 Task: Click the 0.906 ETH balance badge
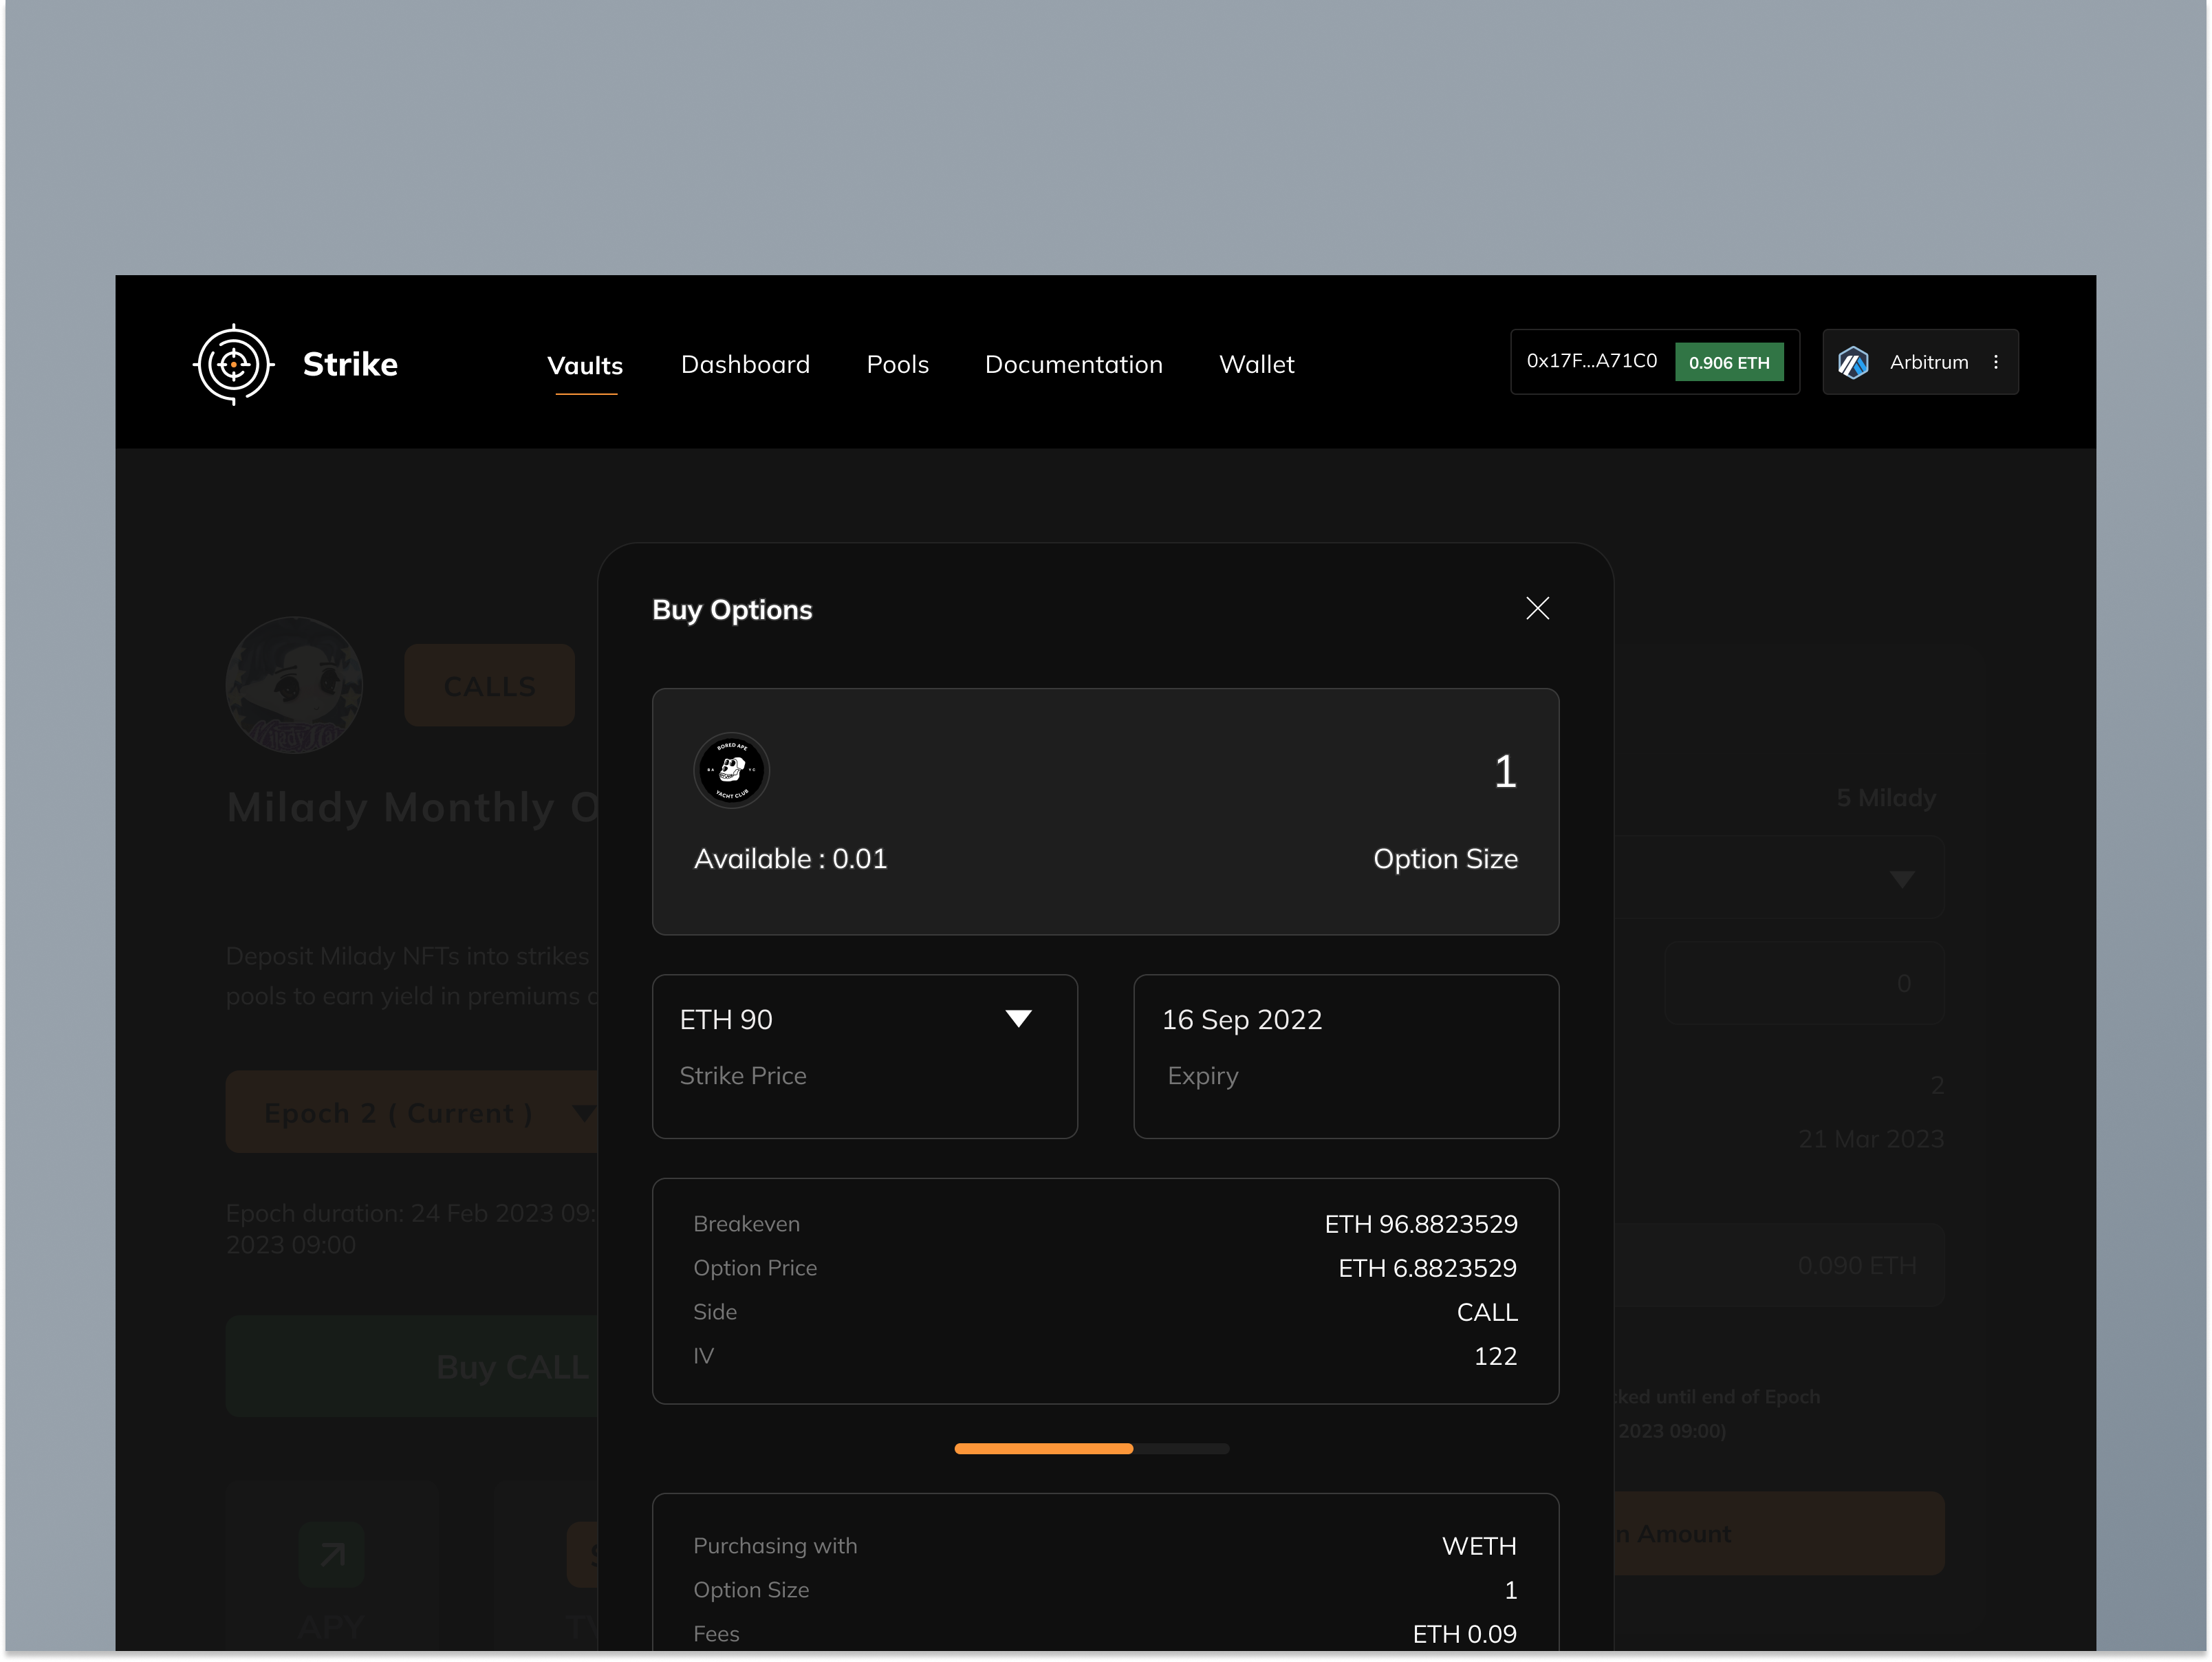pyautogui.click(x=1730, y=362)
